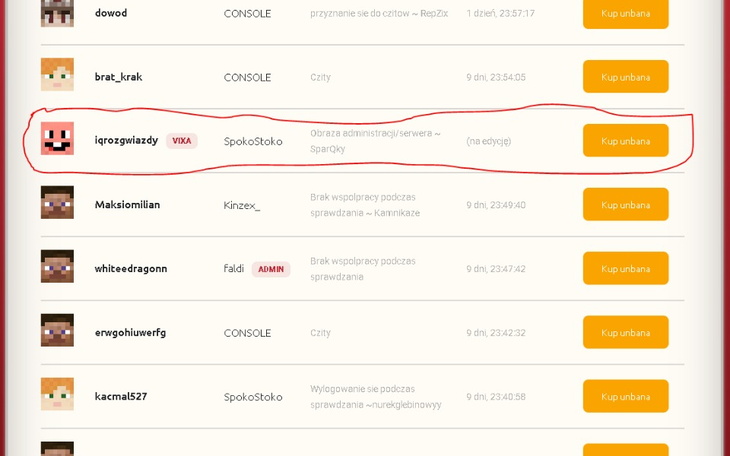
Task: Open the whiteedragonn player name
Action: (x=131, y=268)
